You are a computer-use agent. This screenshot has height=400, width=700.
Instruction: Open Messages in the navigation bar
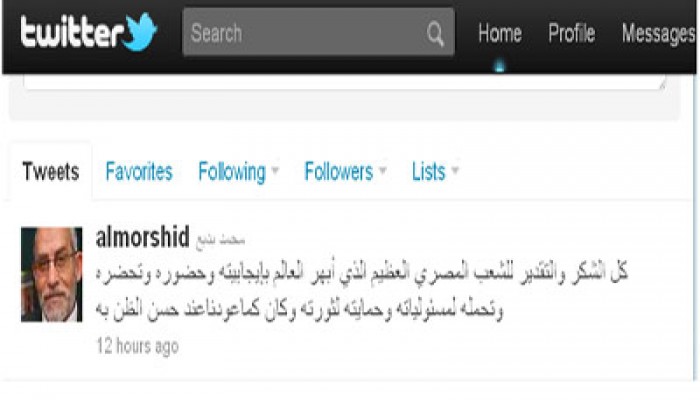[658, 34]
